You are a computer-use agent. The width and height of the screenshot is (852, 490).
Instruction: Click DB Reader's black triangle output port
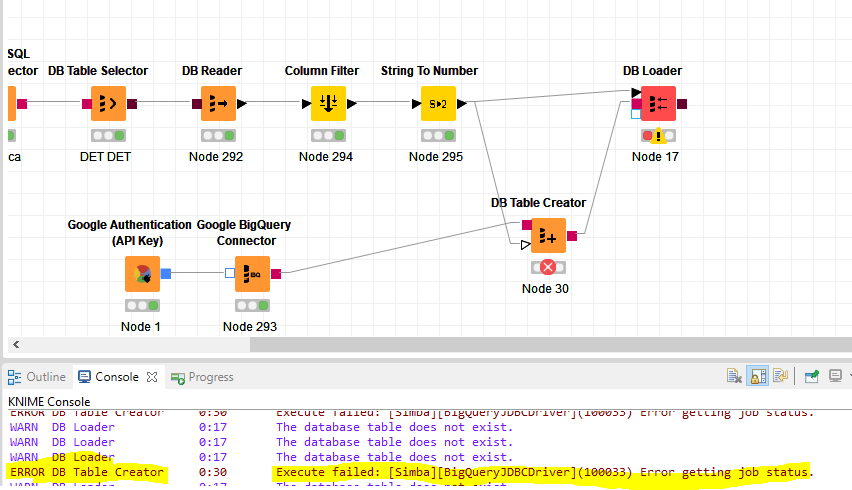pos(242,104)
